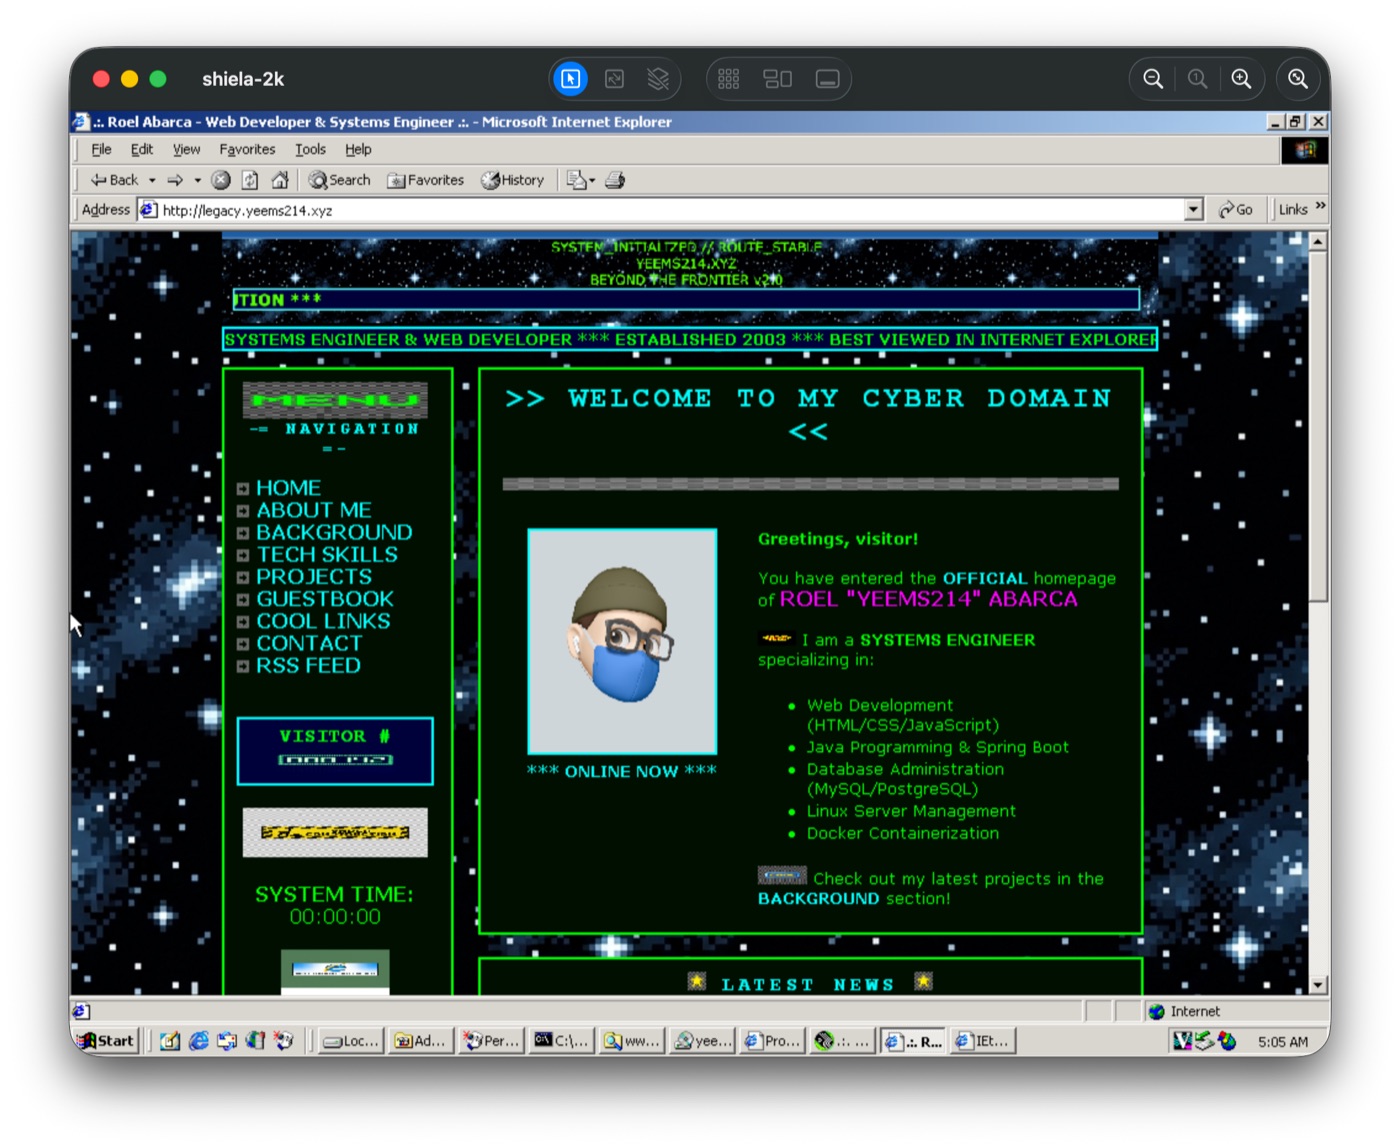Open the PROJECTS navigation link

point(314,577)
